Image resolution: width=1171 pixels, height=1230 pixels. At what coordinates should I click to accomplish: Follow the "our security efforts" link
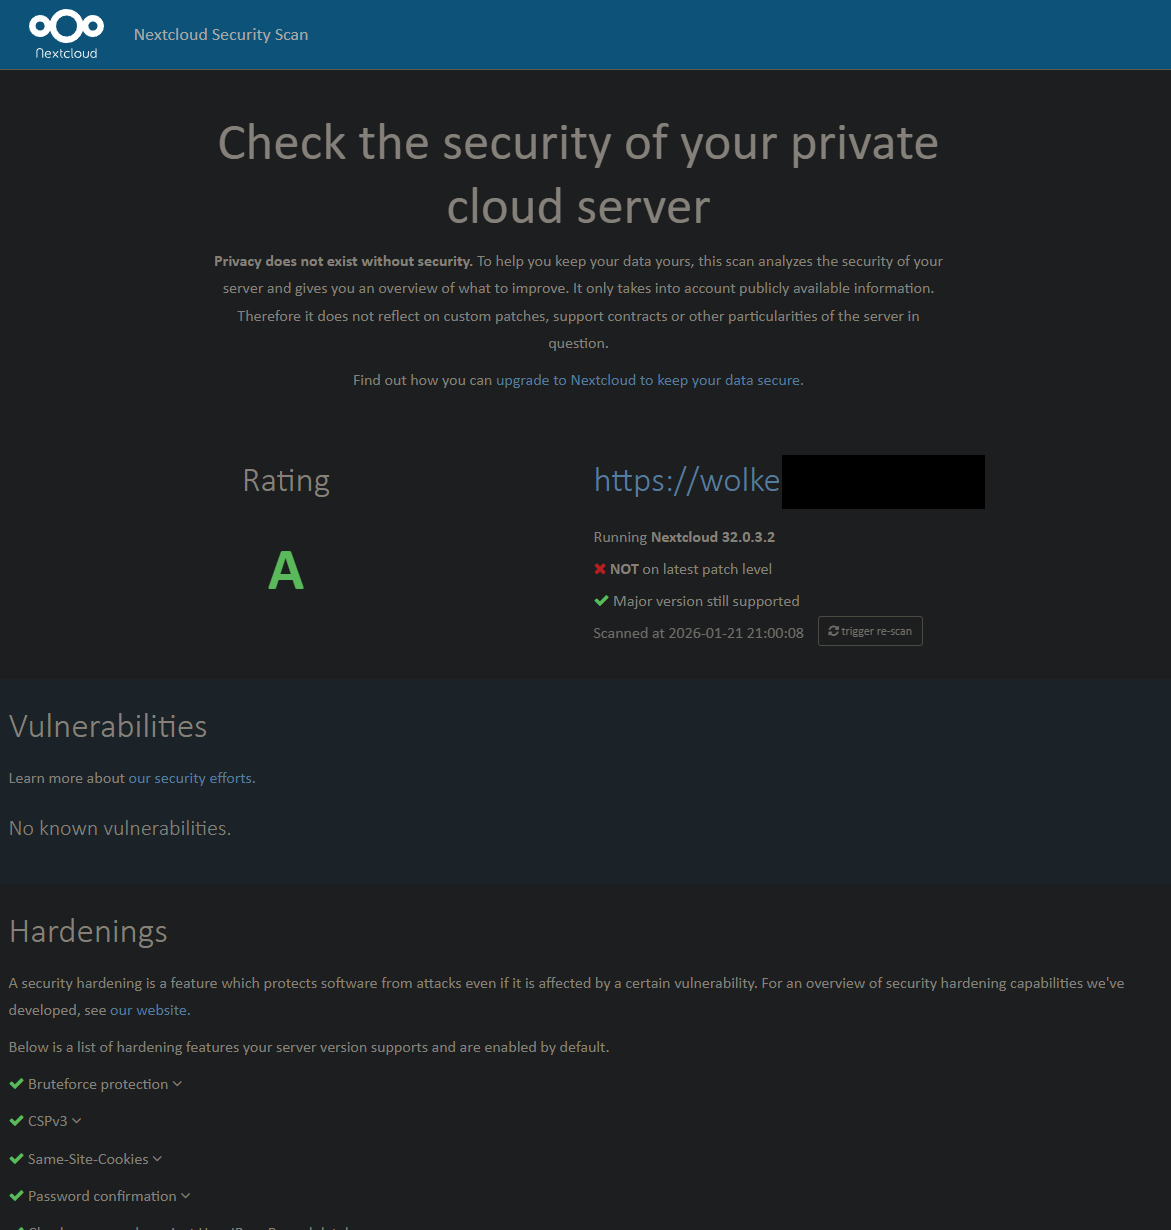[x=190, y=778]
